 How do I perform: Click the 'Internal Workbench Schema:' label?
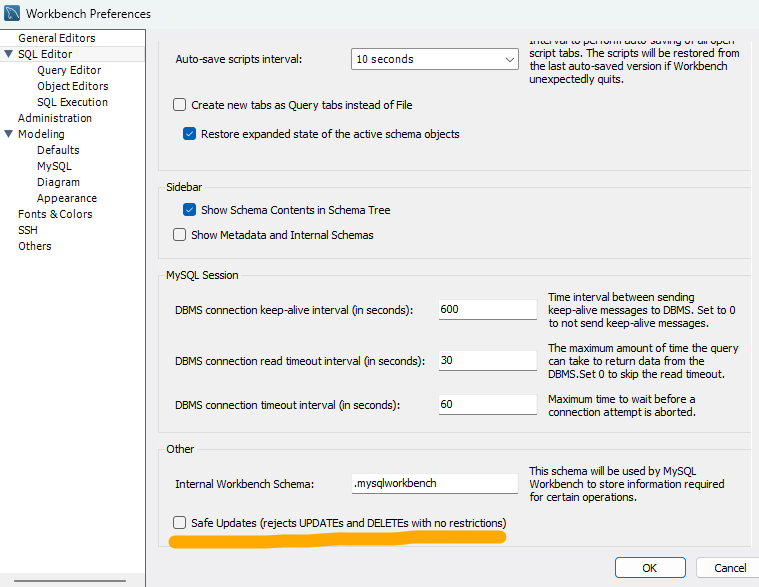pyautogui.click(x=244, y=484)
